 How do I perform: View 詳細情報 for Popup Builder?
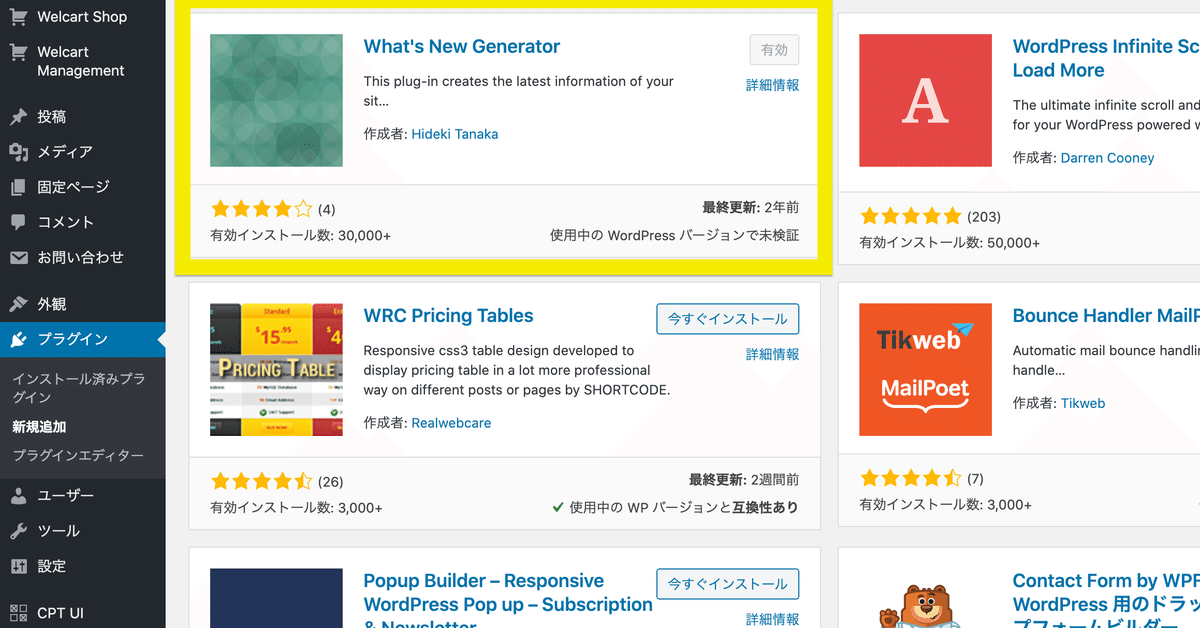click(x=772, y=620)
